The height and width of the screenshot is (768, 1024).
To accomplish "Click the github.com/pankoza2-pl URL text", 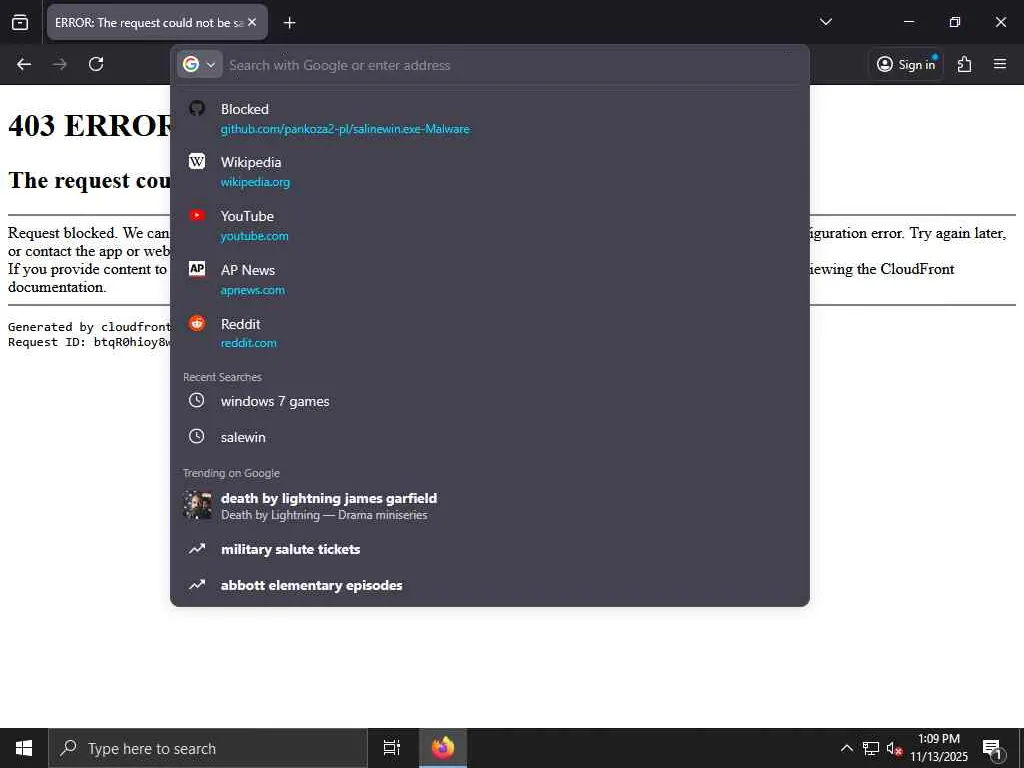I will tap(345, 129).
